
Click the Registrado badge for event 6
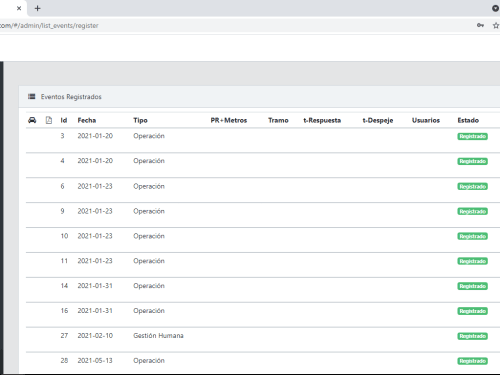[472, 186]
